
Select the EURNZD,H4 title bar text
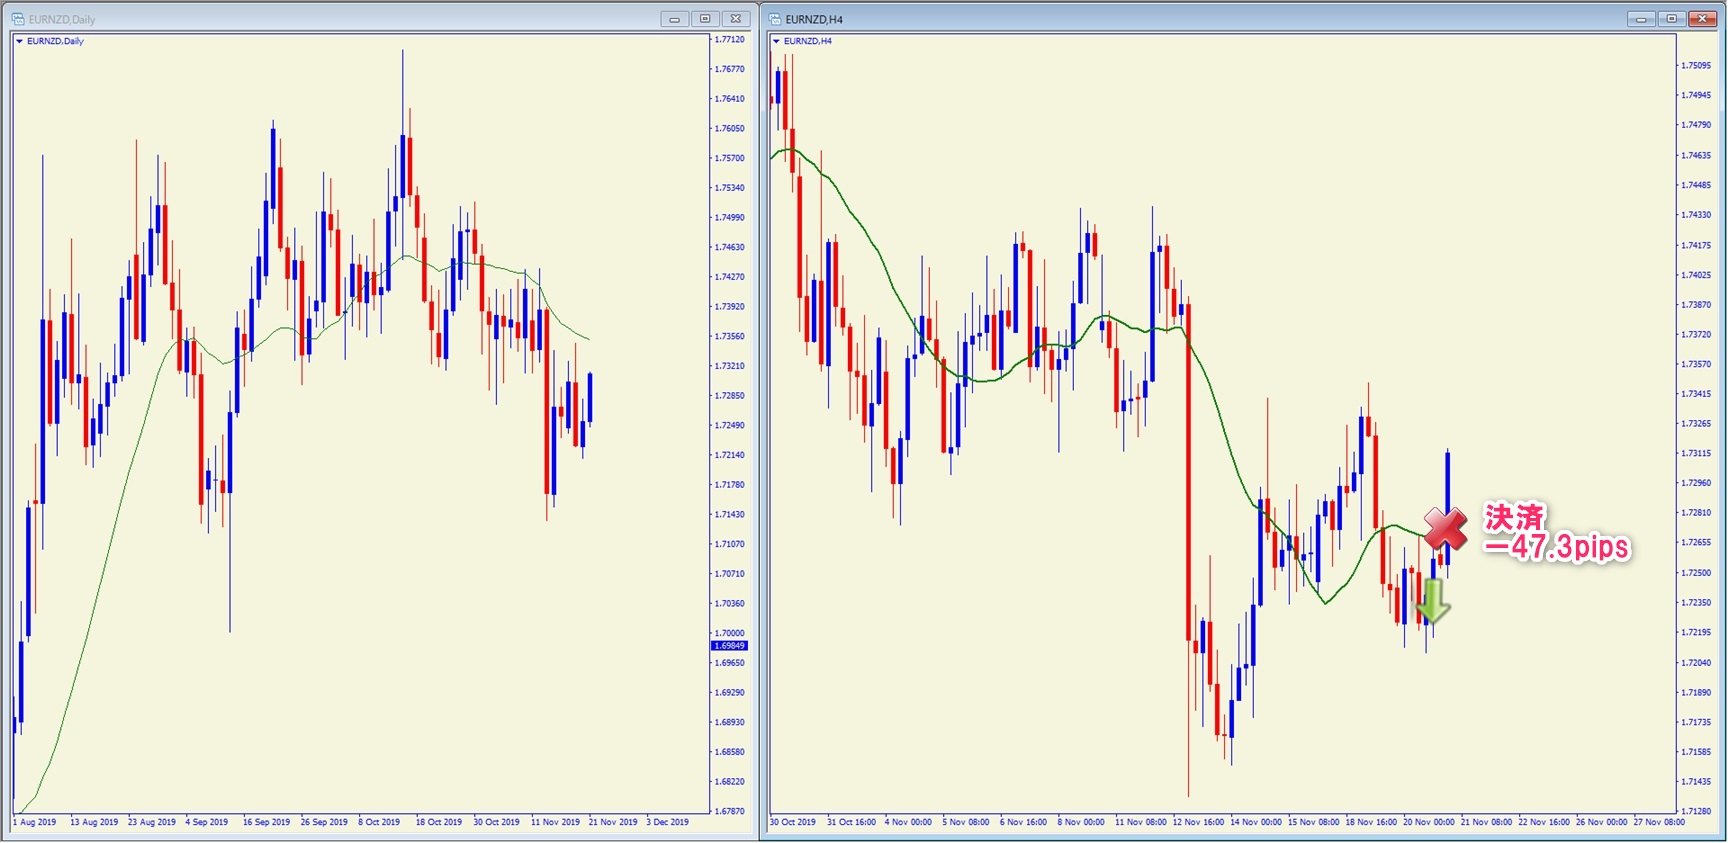814,19
